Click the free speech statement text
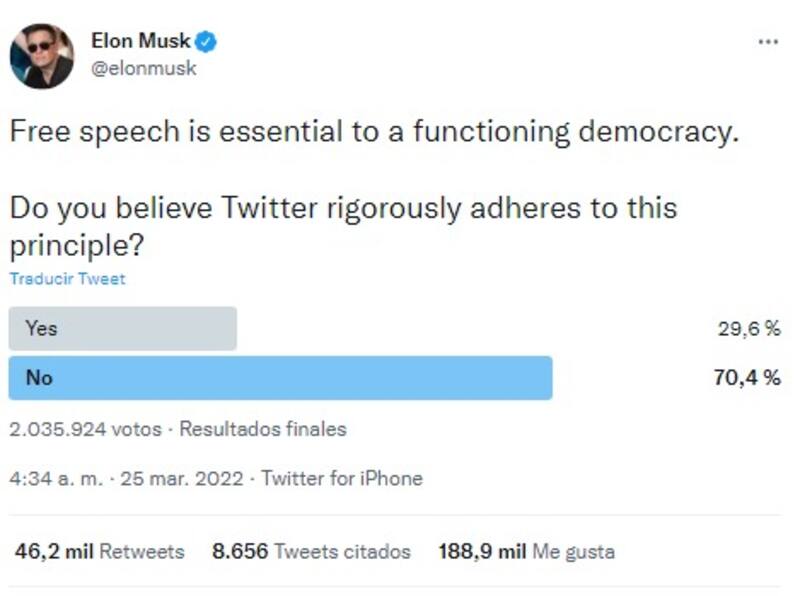 pos(373,132)
